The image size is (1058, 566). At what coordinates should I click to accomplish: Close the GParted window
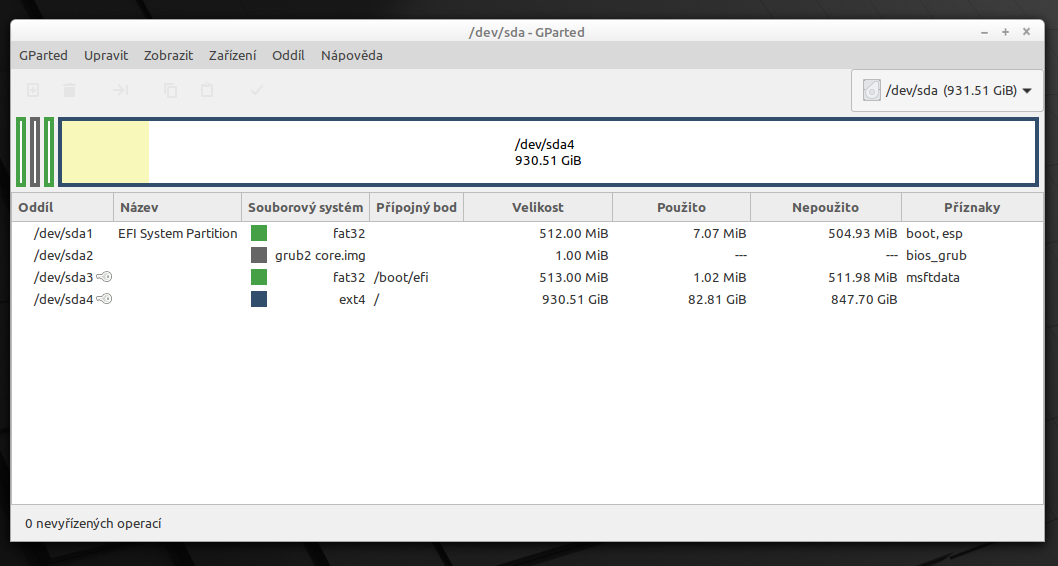(x=1026, y=32)
